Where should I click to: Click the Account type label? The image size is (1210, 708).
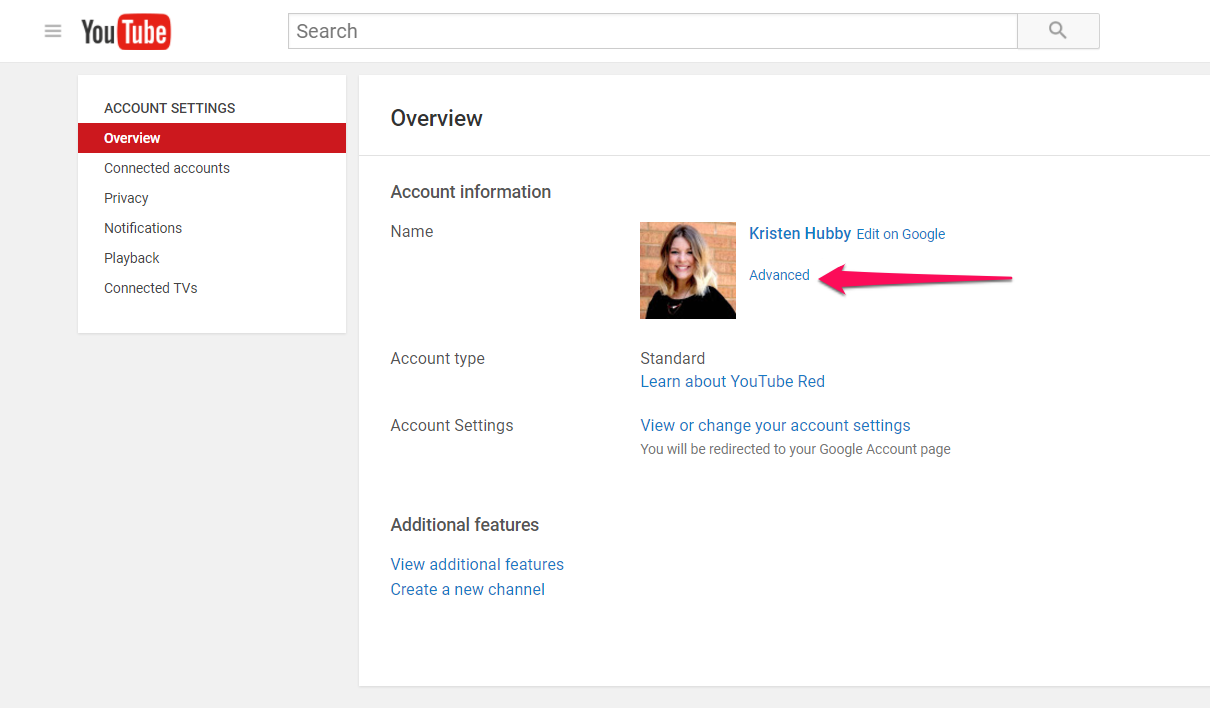pyautogui.click(x=438, y=358)
